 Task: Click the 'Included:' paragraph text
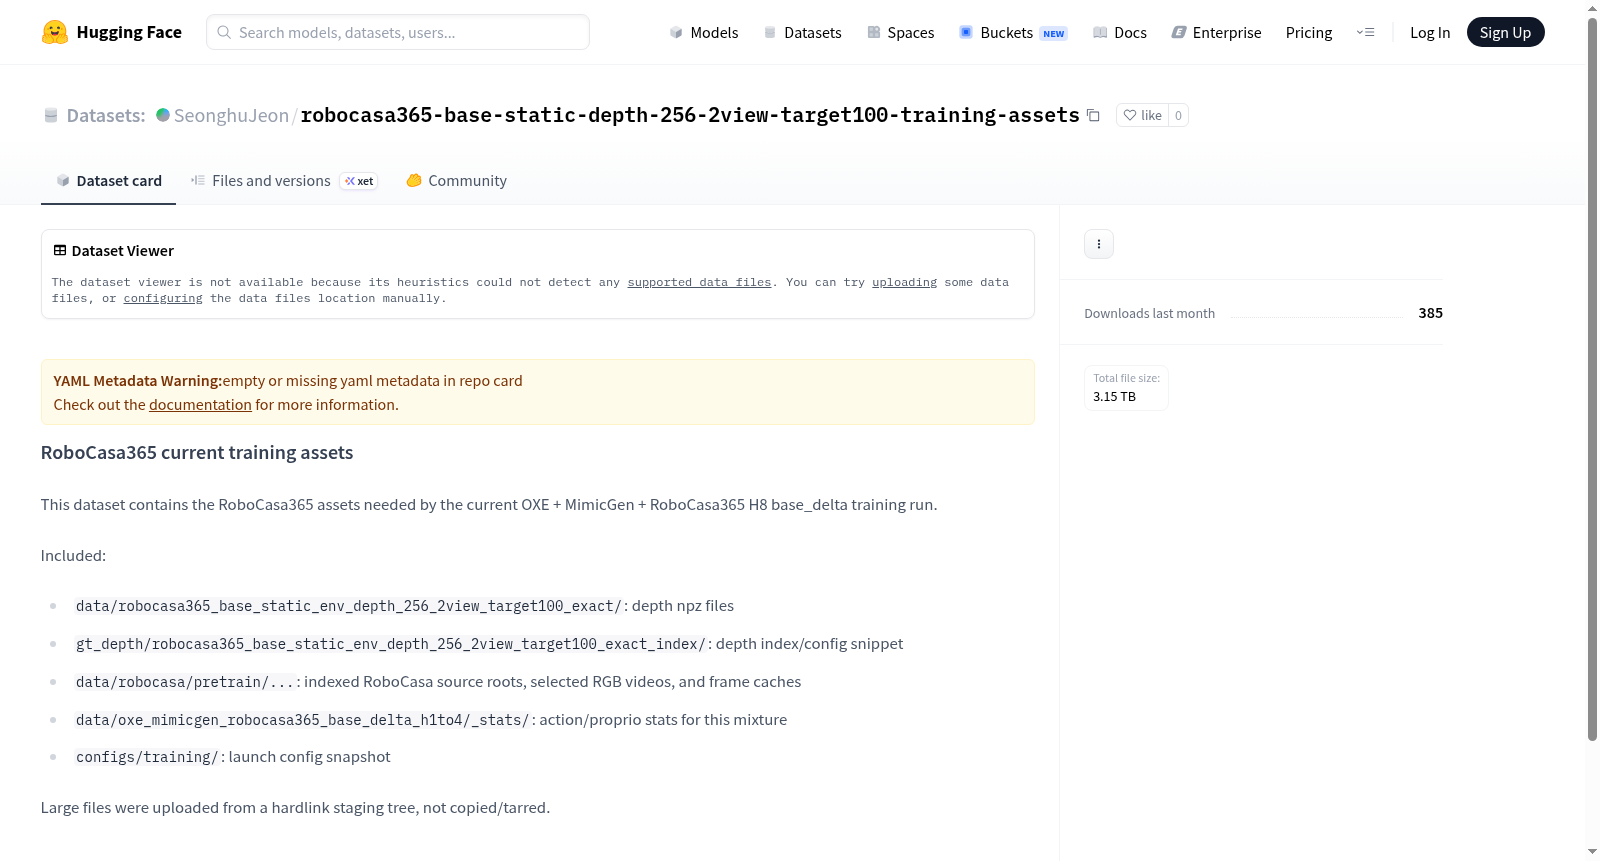(73, 556)
